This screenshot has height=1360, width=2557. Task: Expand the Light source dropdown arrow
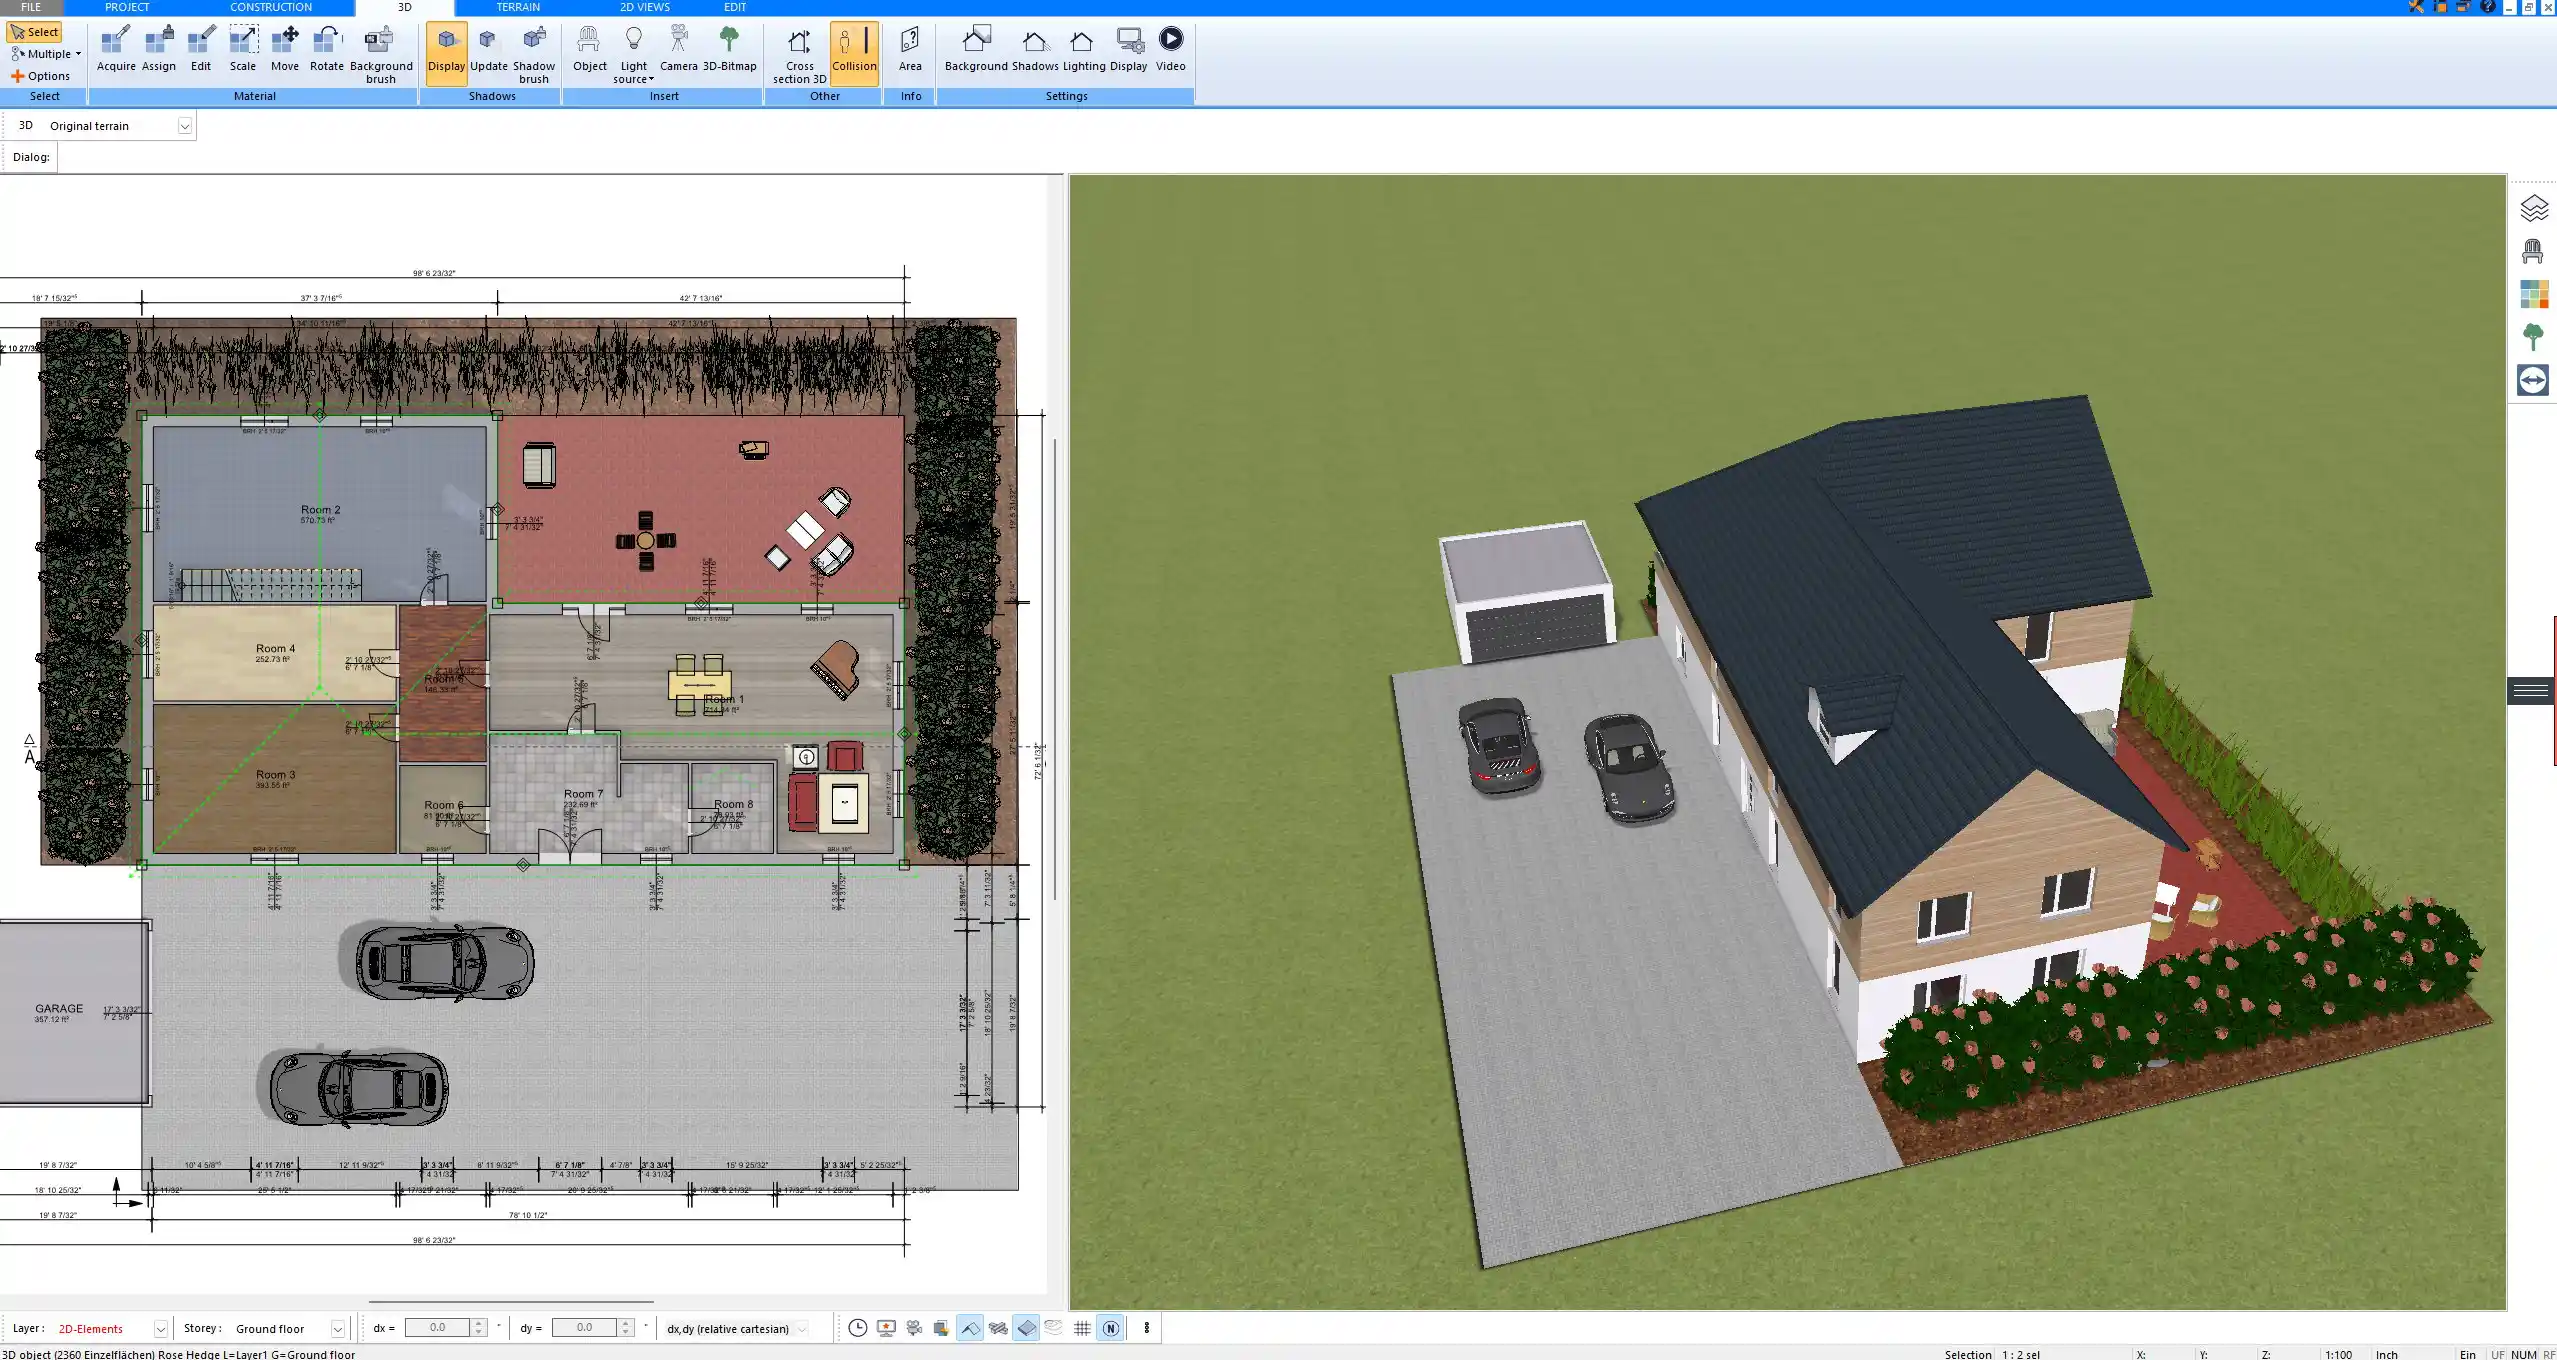point(651,79)
